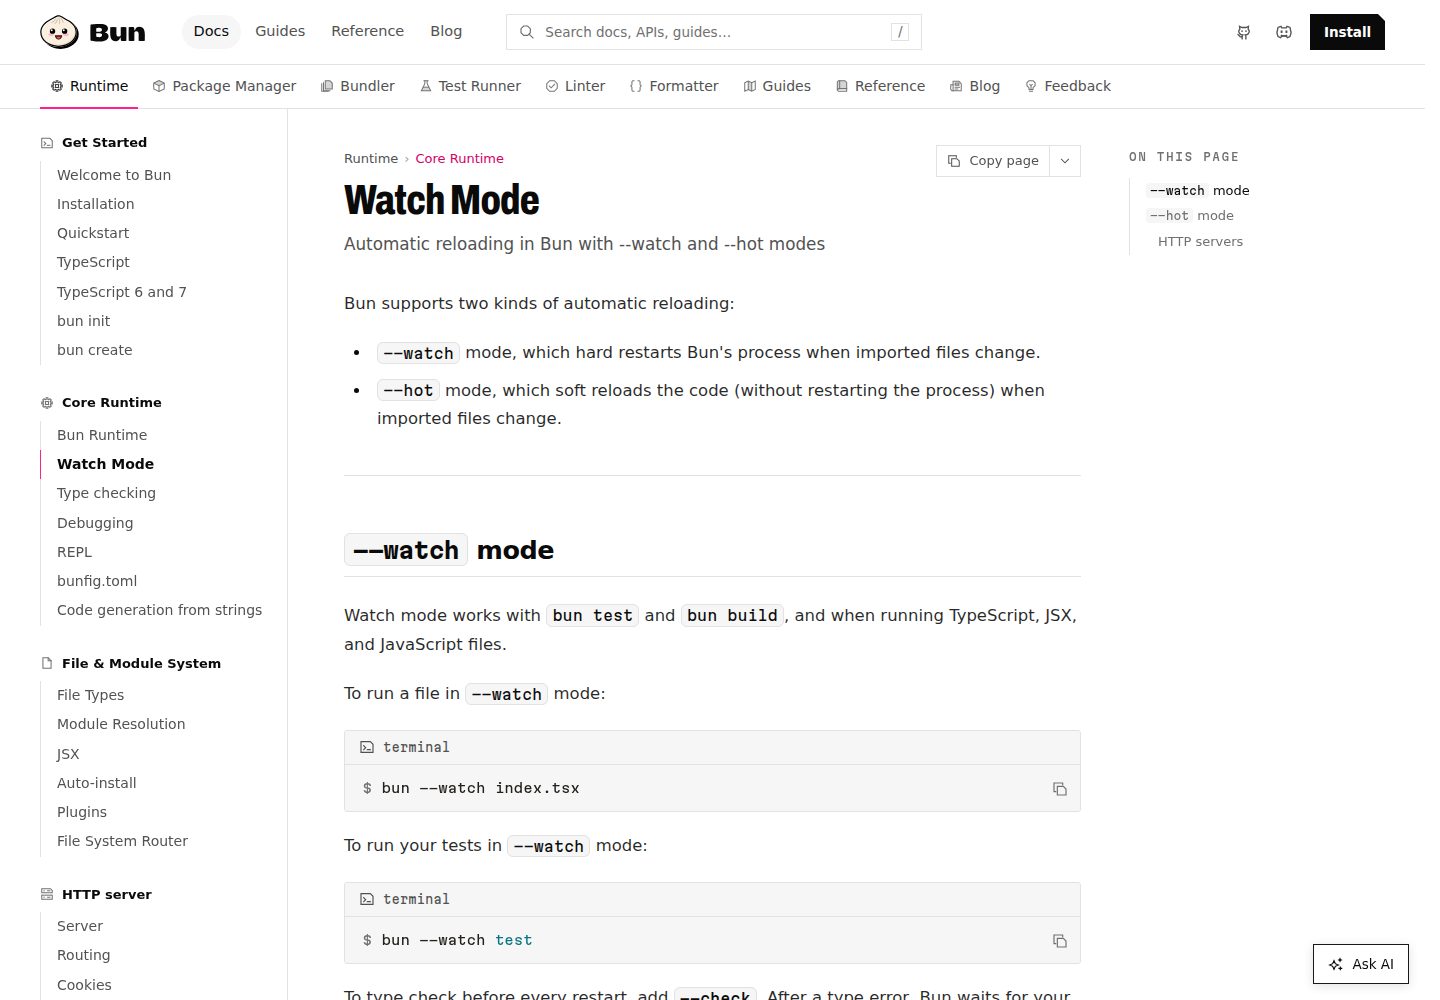
Task: Copy the 'bun --watch test' command
Action: coord(1060,941)
